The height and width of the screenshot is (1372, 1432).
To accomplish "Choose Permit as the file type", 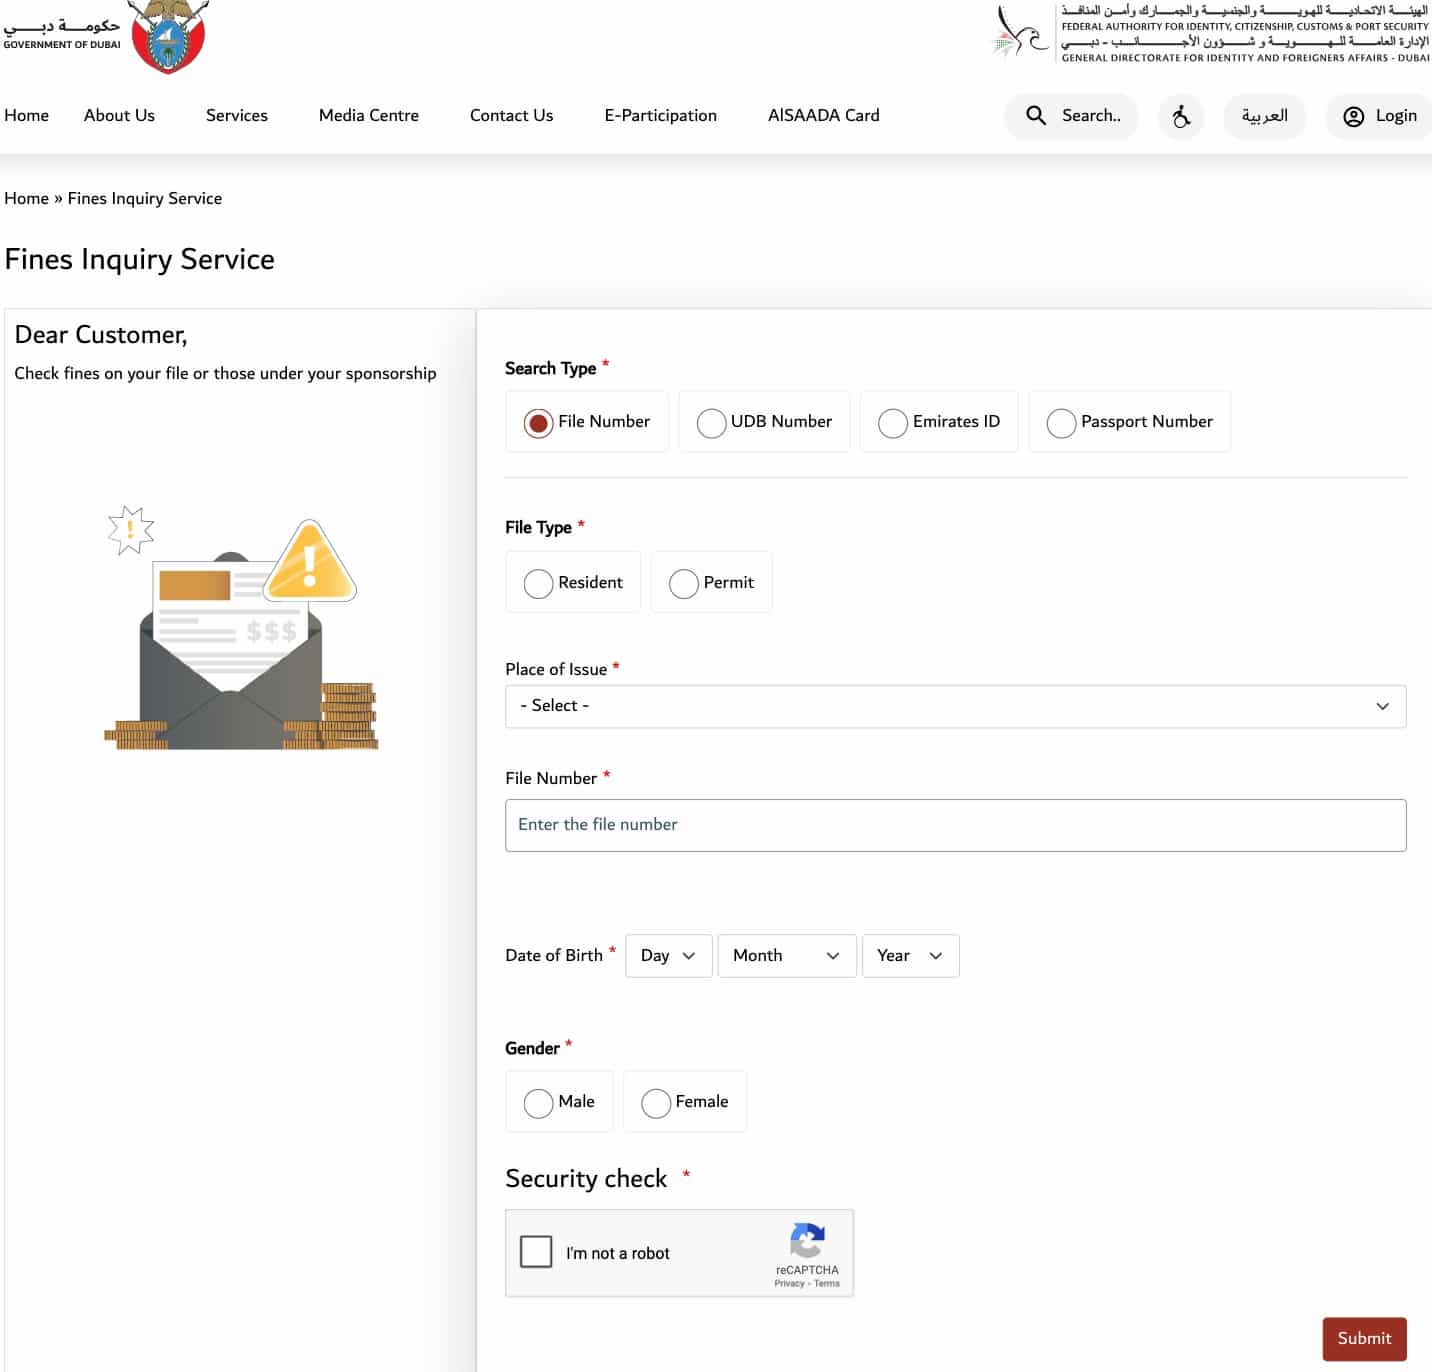I will click(683, 582).
